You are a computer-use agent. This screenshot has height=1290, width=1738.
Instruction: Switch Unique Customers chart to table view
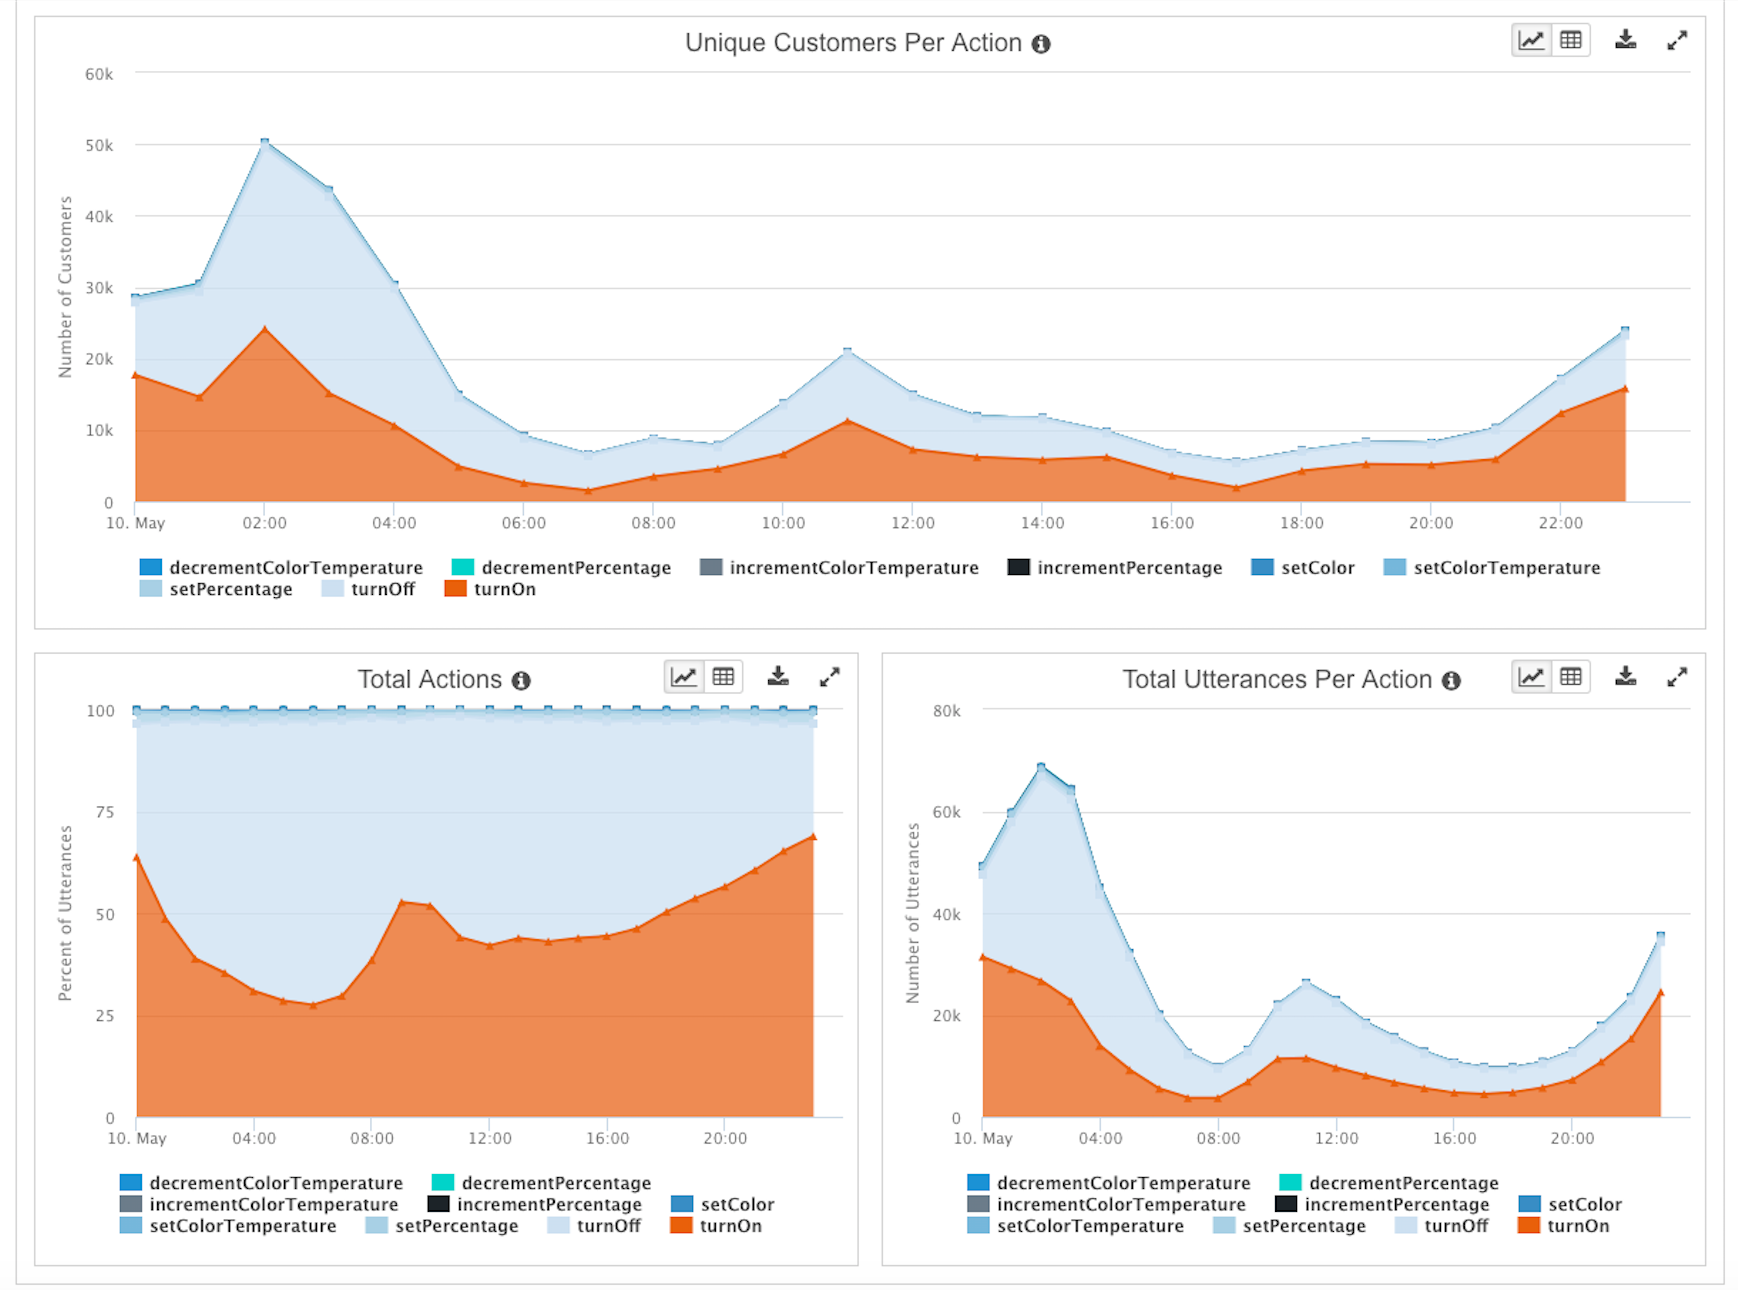point(1571,40)
